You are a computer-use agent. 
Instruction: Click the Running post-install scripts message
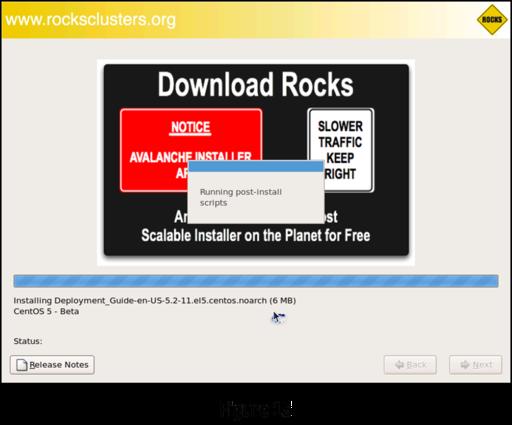(241, 197)
